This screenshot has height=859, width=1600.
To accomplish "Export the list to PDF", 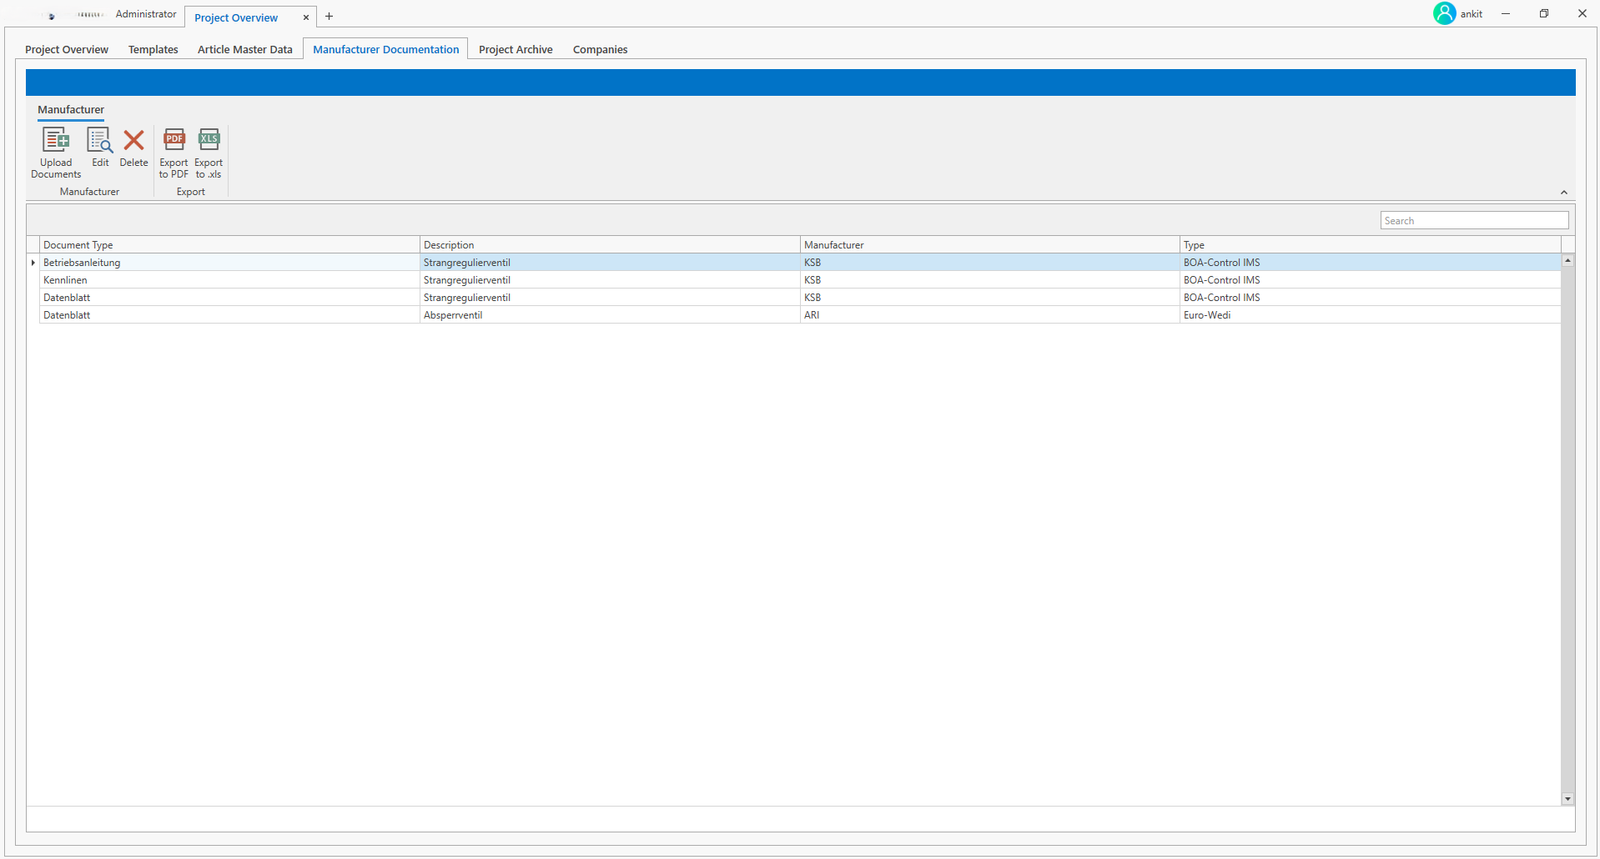I will coord(174,141).
